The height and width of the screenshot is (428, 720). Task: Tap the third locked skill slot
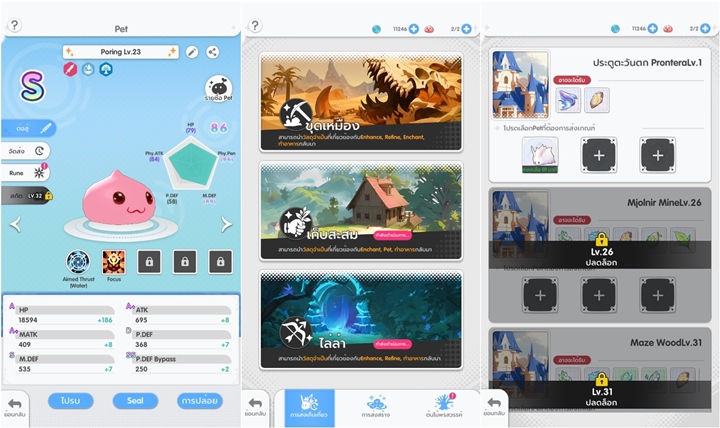tap(220, 262)
